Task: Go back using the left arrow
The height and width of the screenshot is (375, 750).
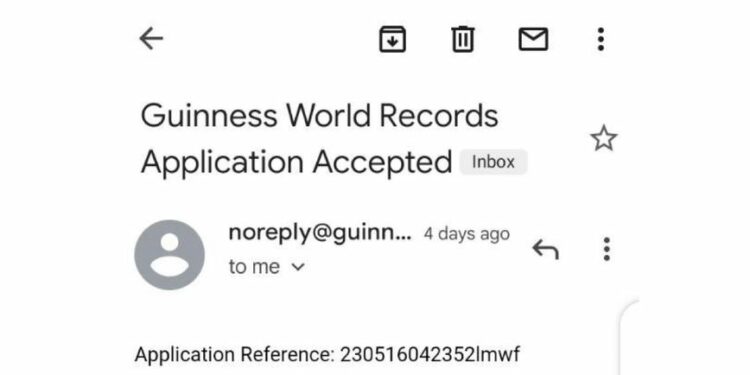Action: pos(151,39)
